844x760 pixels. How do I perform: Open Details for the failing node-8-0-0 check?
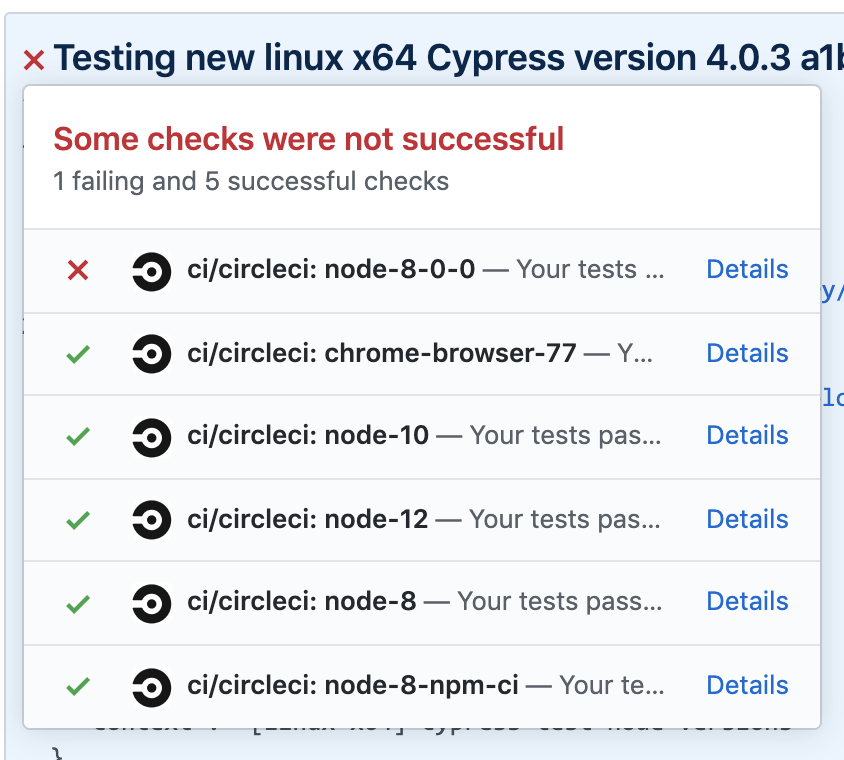coord(747,269)
